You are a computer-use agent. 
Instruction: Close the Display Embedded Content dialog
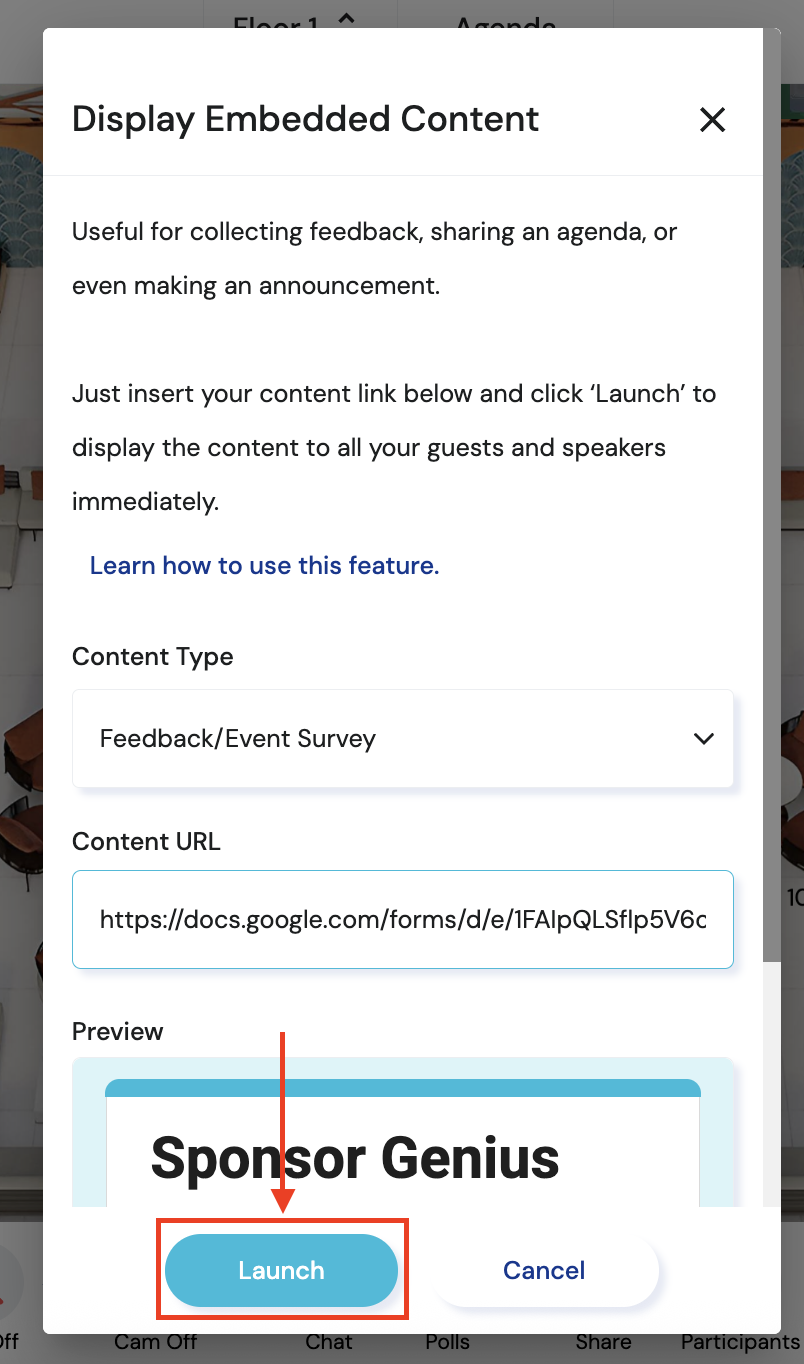pos(712,120)
